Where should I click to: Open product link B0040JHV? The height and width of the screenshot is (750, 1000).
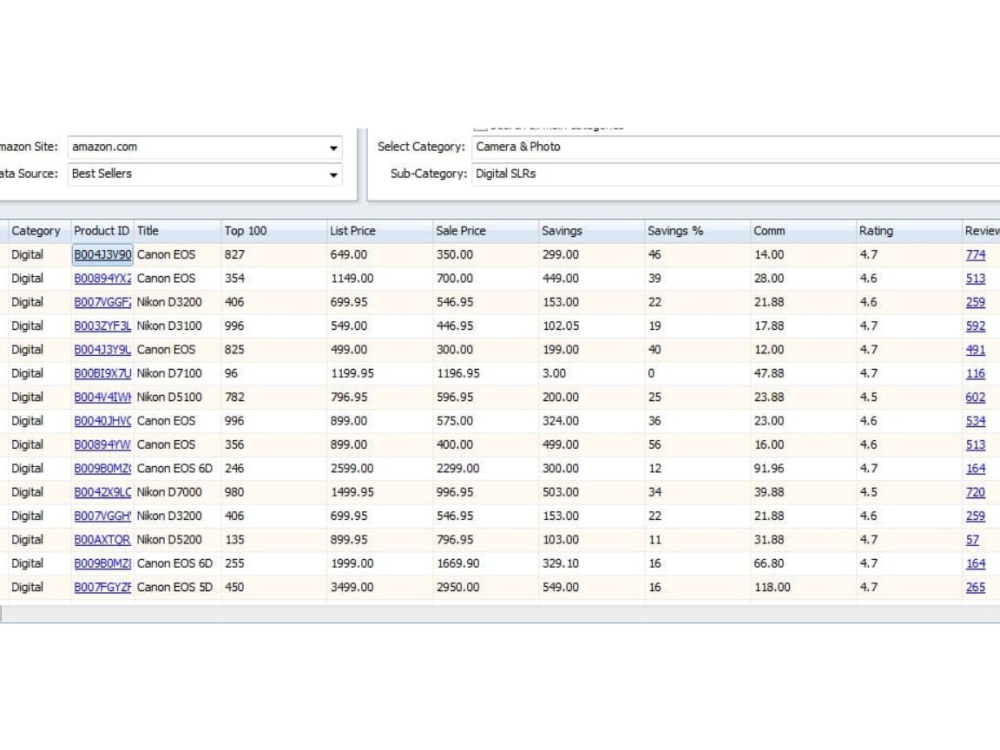coord(103,421)
